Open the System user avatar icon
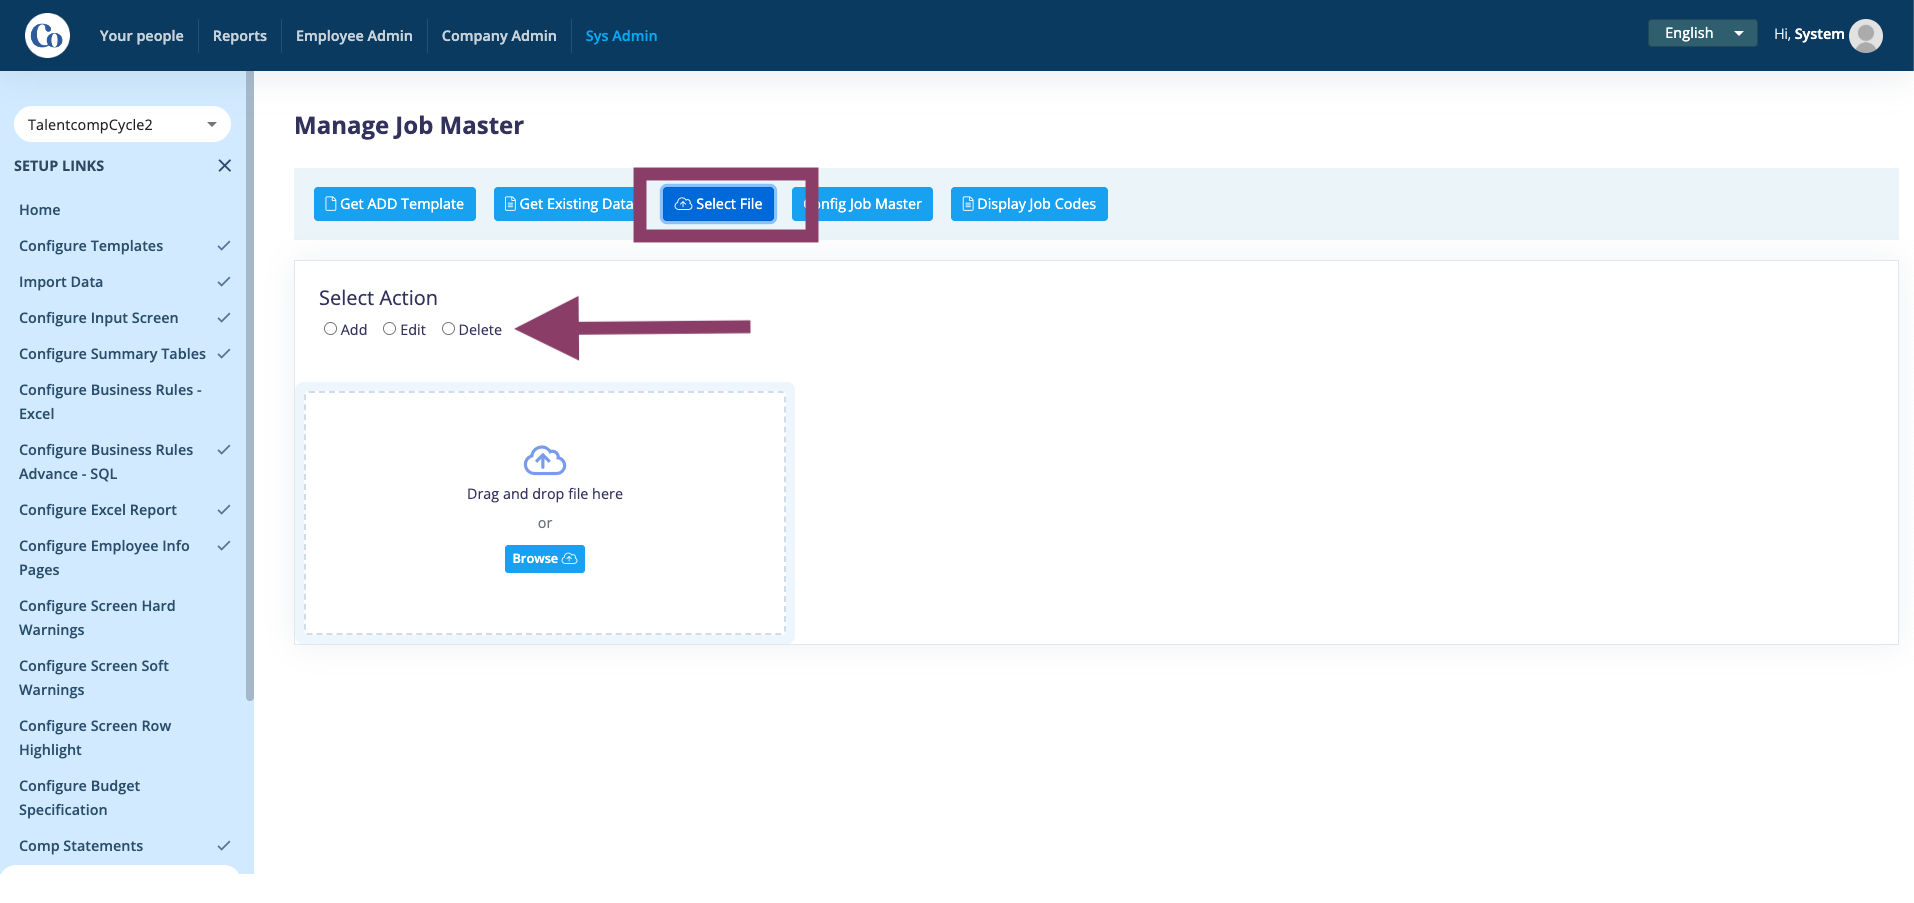The width and height of the screenshot is (1914, 903). [1866, 36]
